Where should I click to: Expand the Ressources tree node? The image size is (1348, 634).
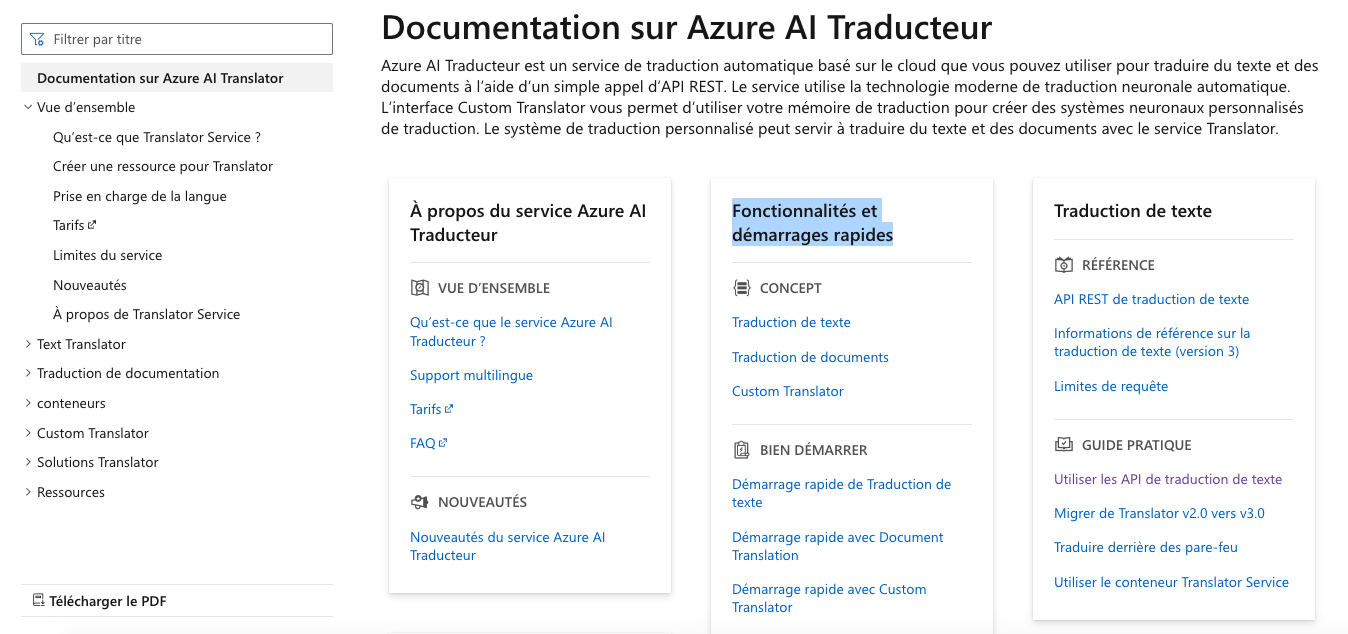pos(28,492)
